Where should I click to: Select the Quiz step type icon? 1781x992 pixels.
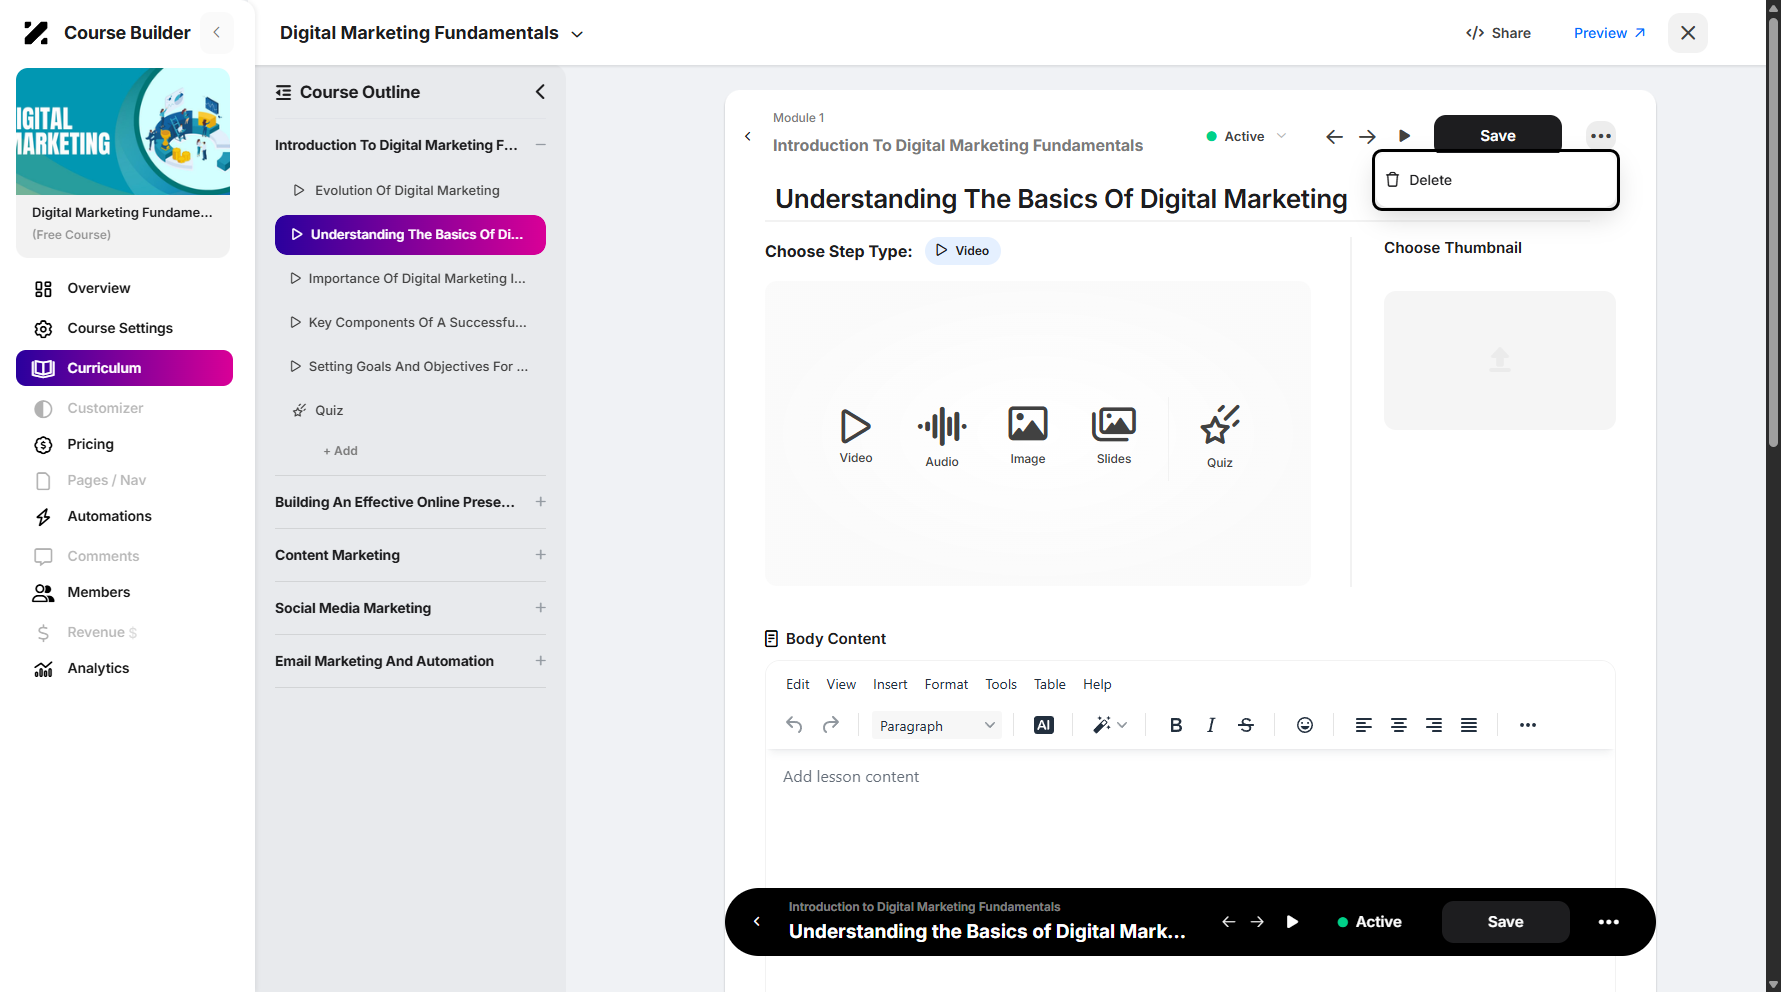[1220, 438]
